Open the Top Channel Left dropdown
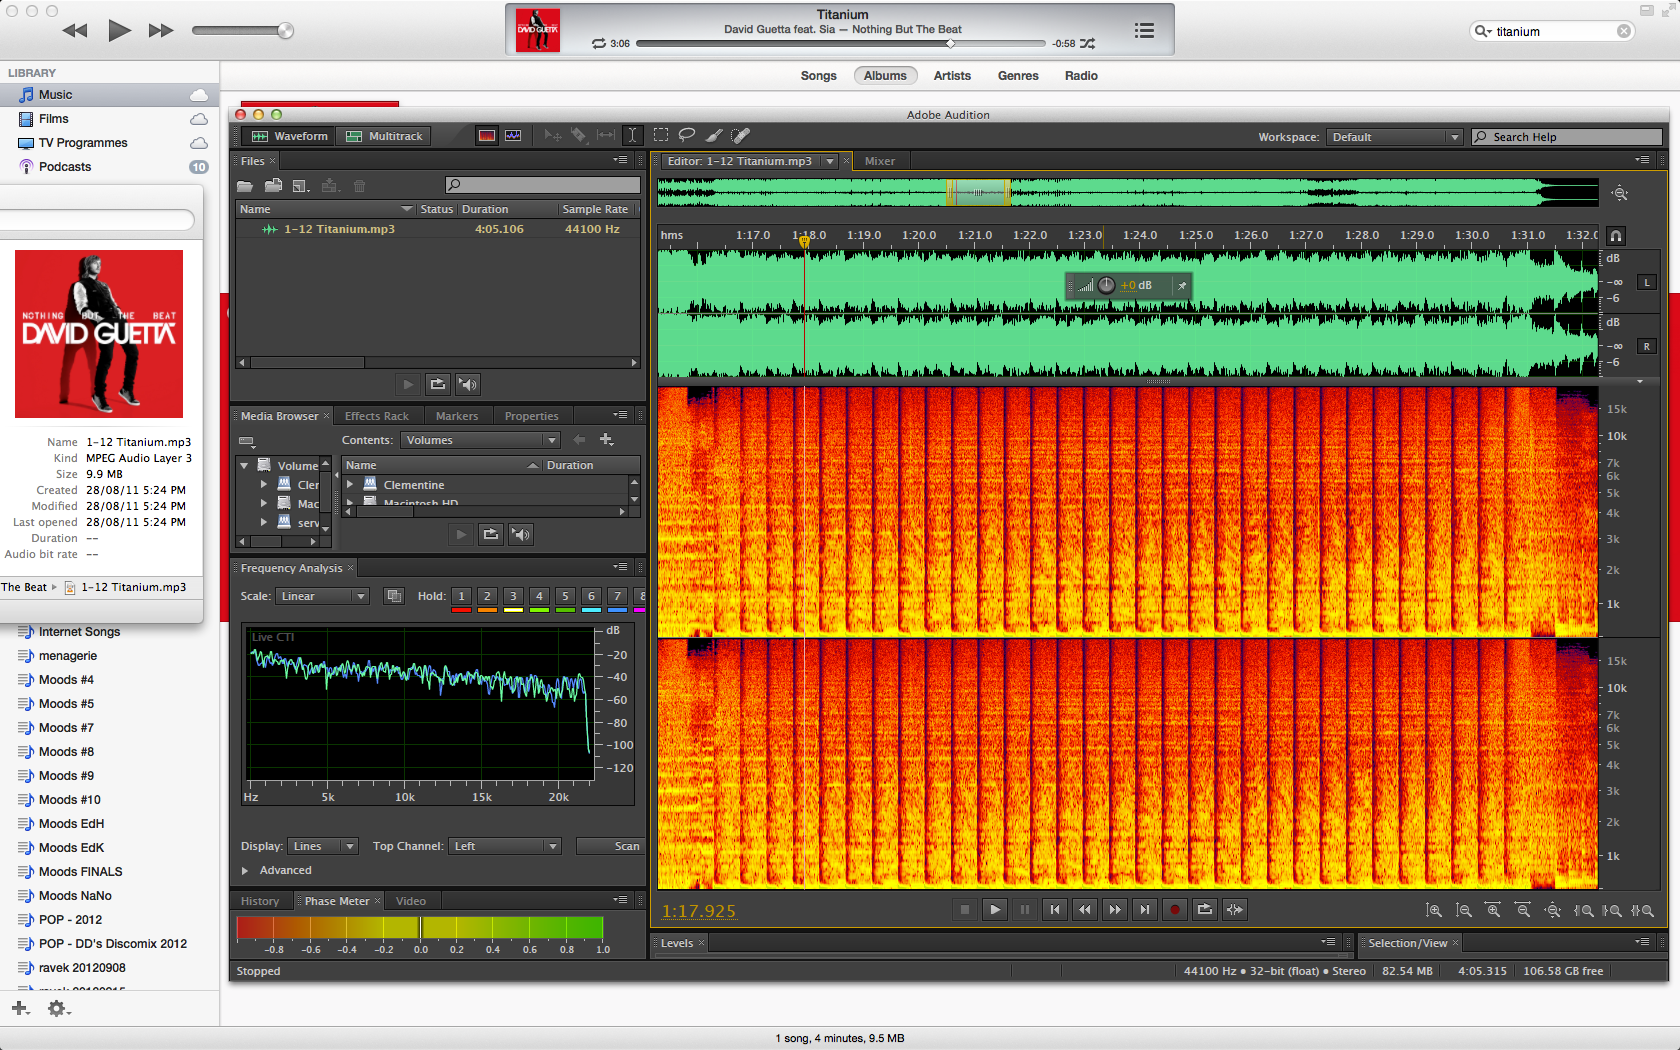The image size is (1680, 1050). 505,846
